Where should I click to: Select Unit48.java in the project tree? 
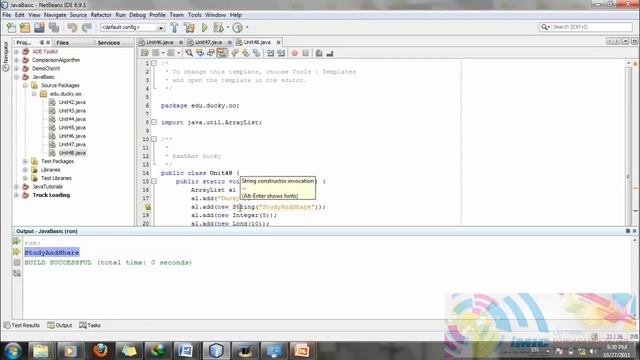pyautogui.click(x=72, y=153)
